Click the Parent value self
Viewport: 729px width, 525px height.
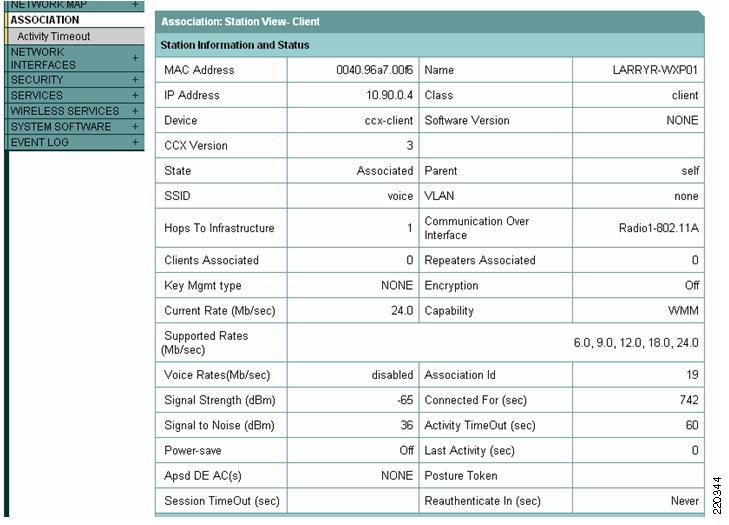690,171
